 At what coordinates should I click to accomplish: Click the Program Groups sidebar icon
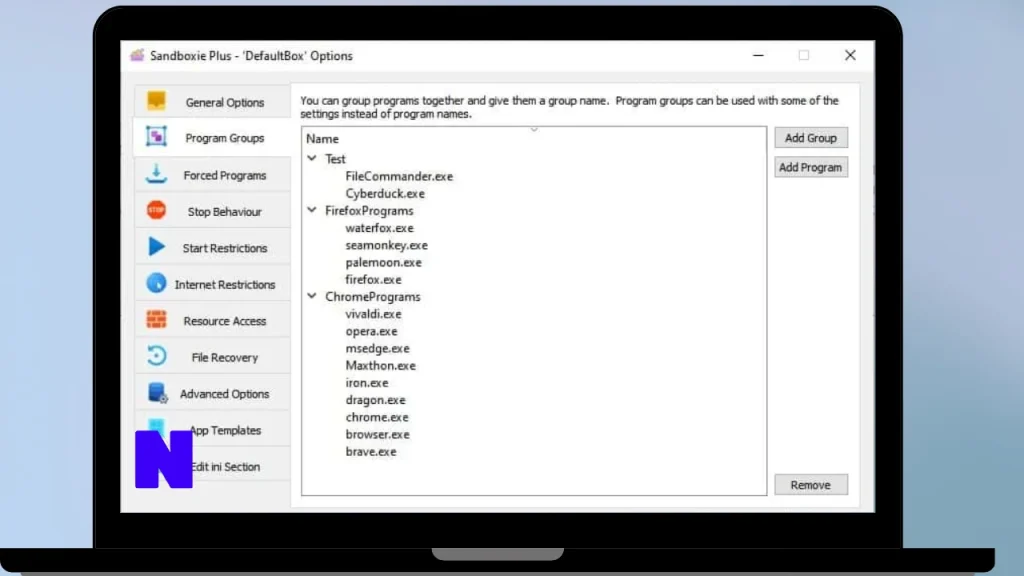[156, 136]
